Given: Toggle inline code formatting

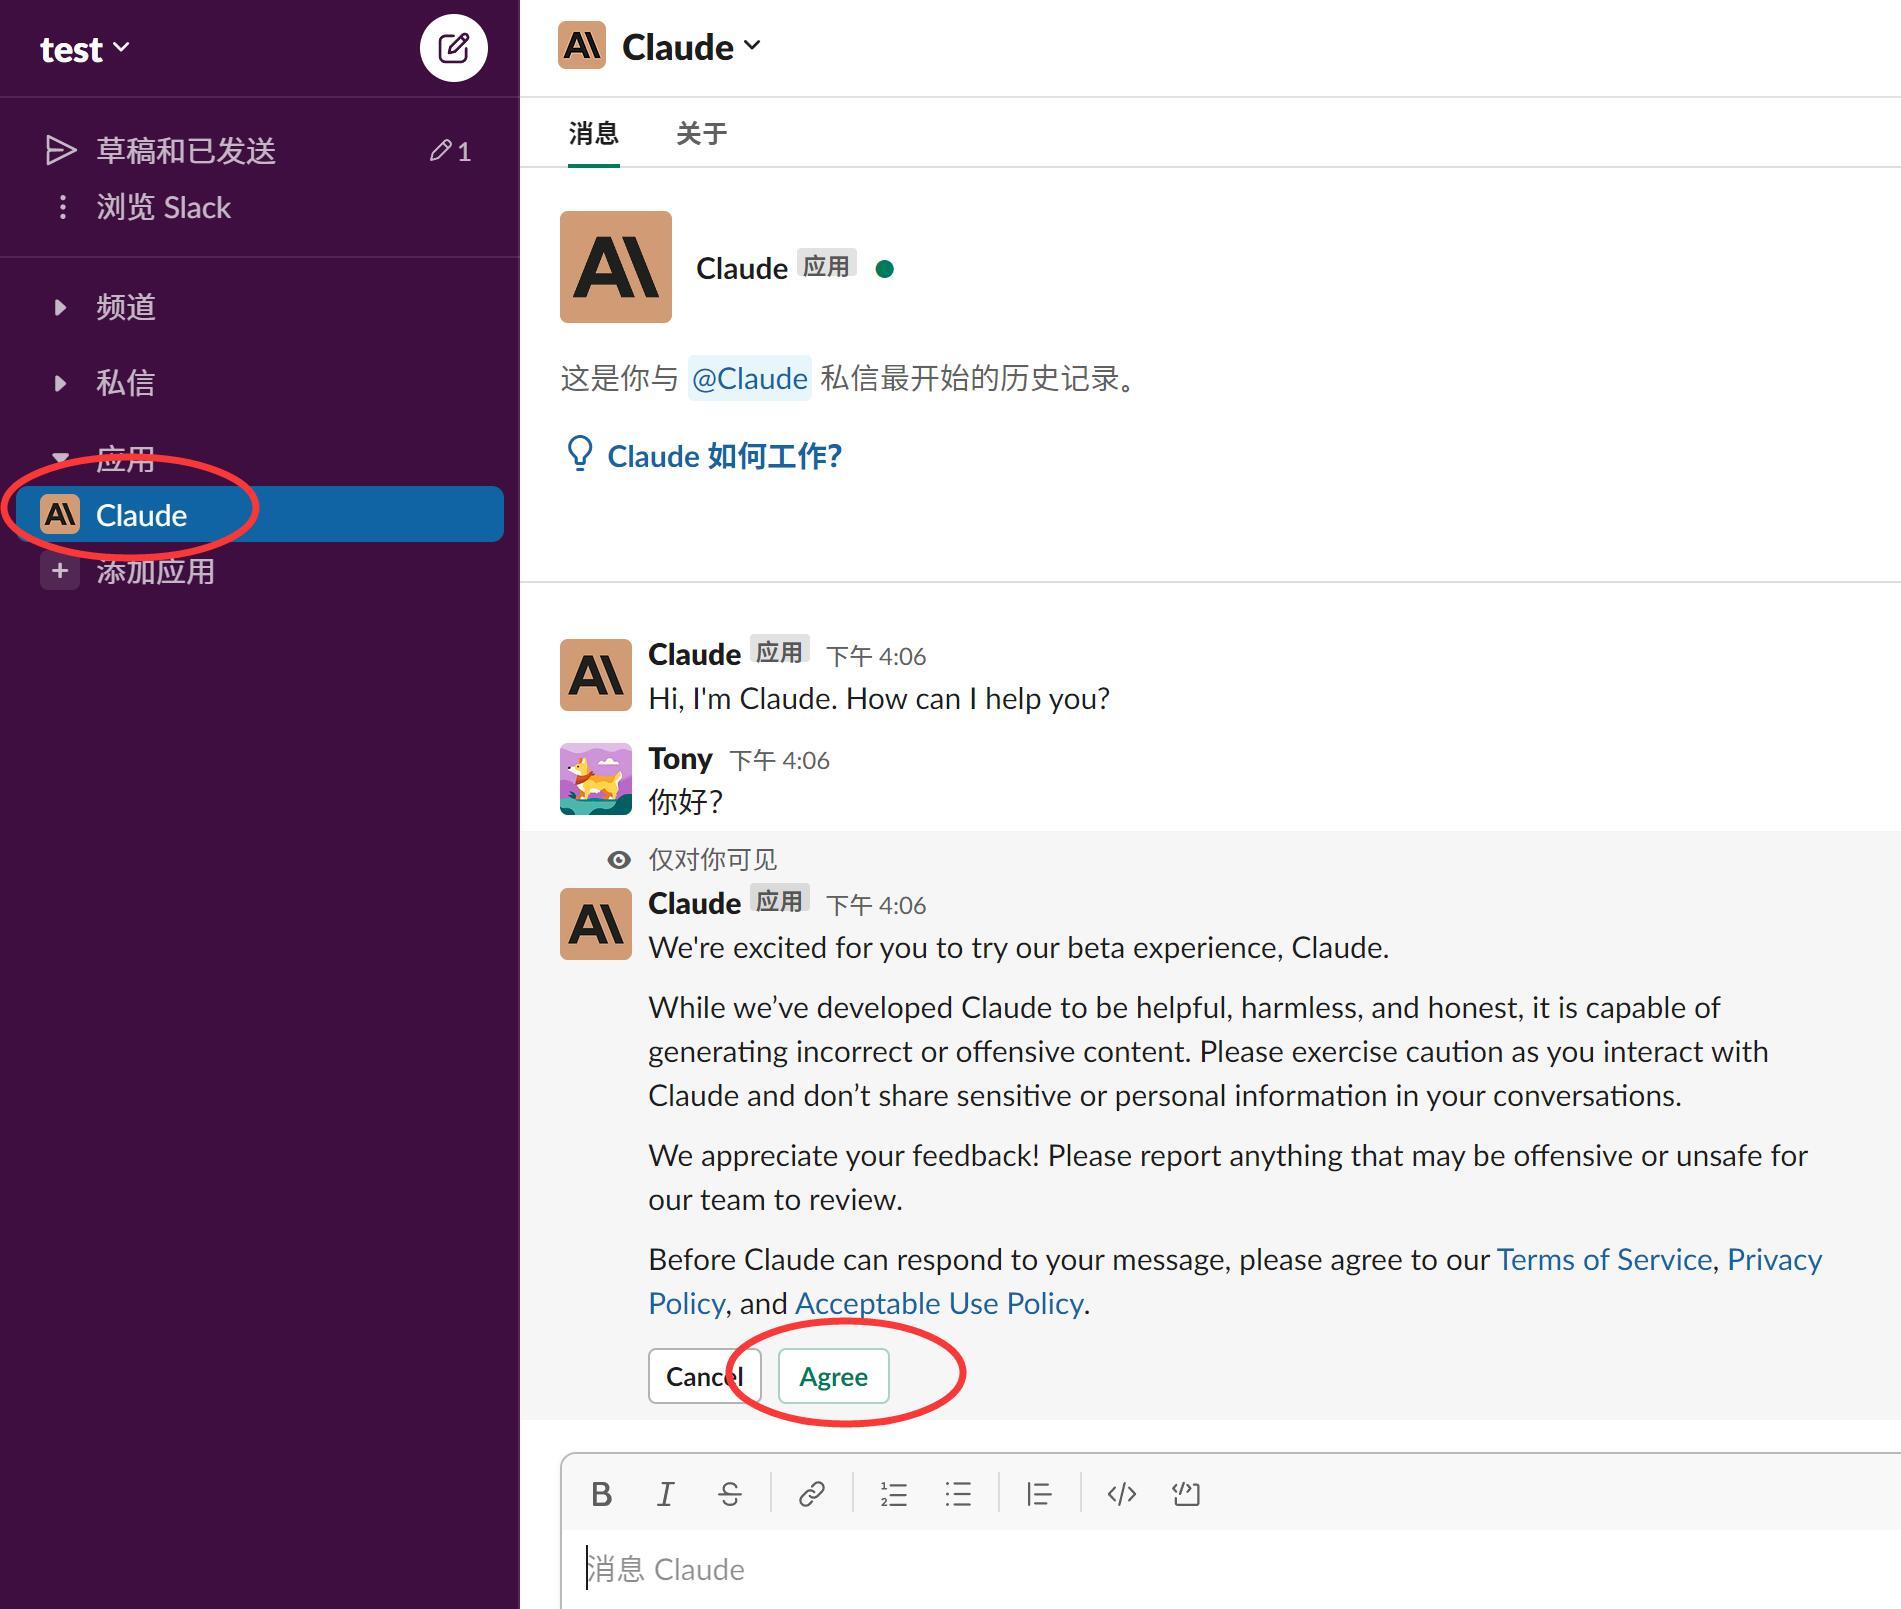Looking at the screenshot, I should click(1122, 1494).
